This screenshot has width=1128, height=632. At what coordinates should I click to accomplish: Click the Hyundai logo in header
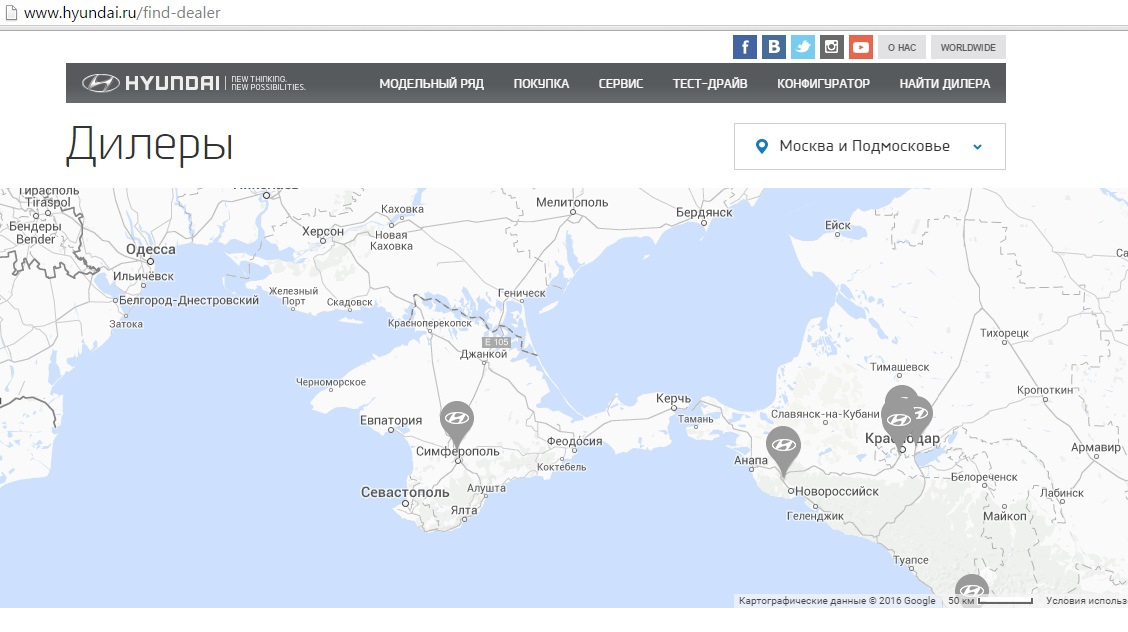tap(150, 83)
